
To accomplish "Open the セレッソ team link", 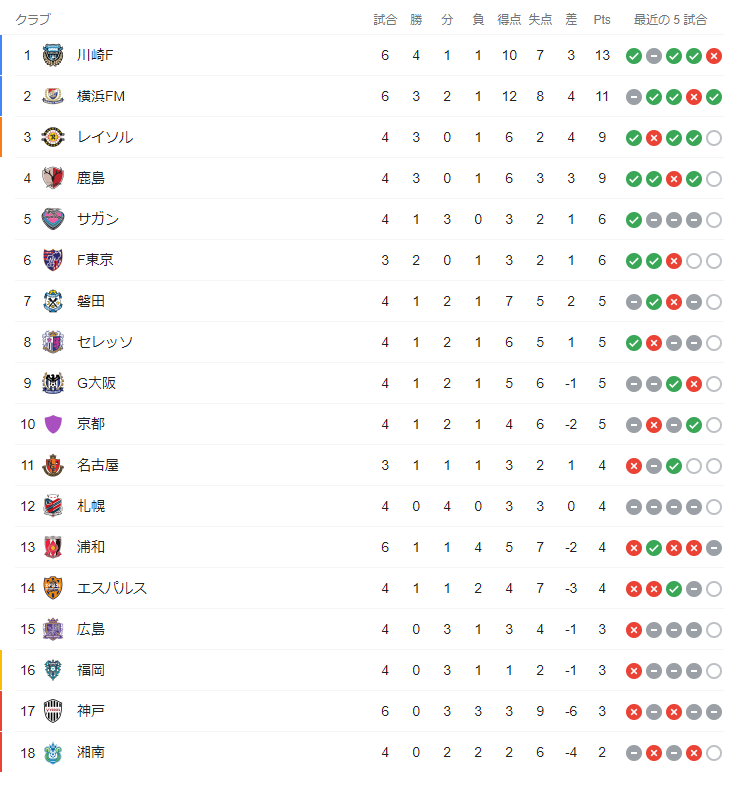I will pos(105,342).
